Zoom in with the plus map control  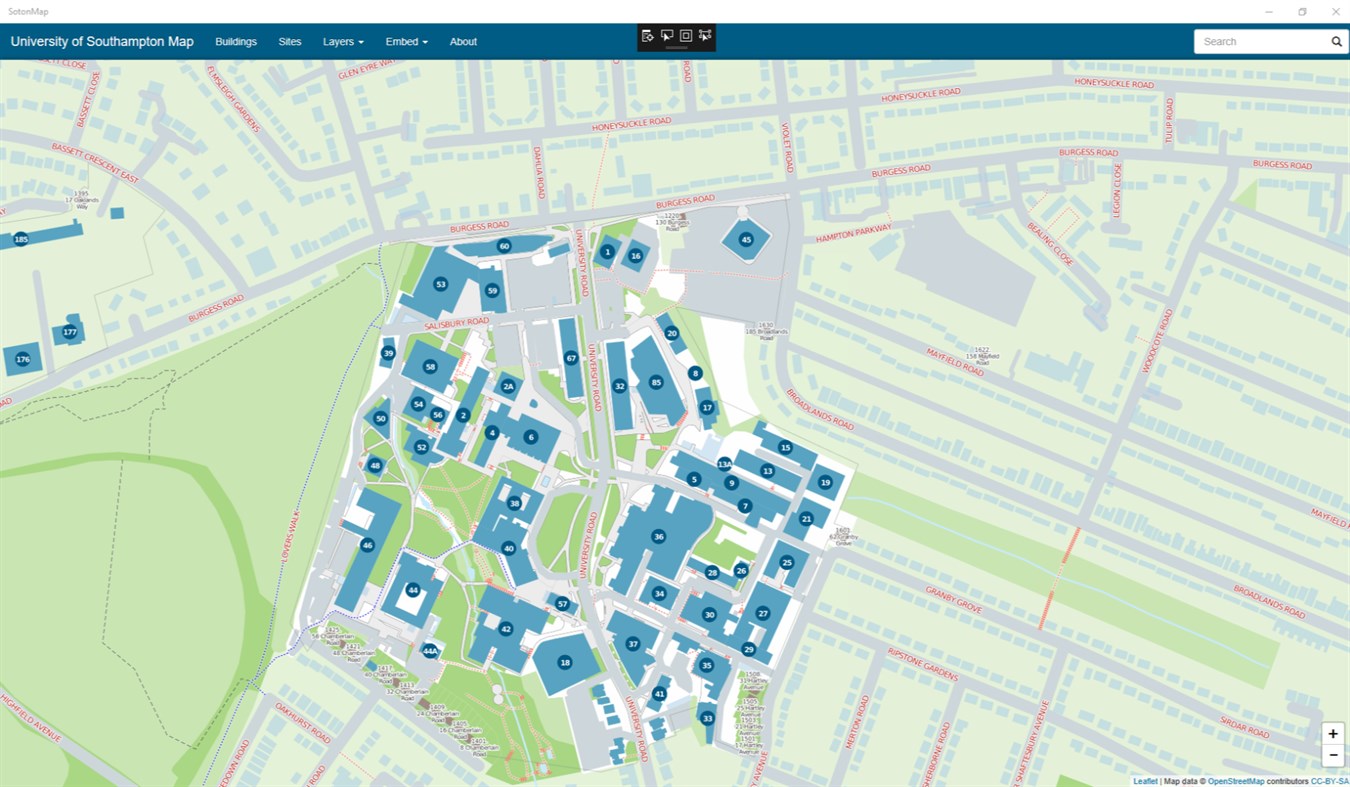pyautogui.click(x=1332, y=733)
